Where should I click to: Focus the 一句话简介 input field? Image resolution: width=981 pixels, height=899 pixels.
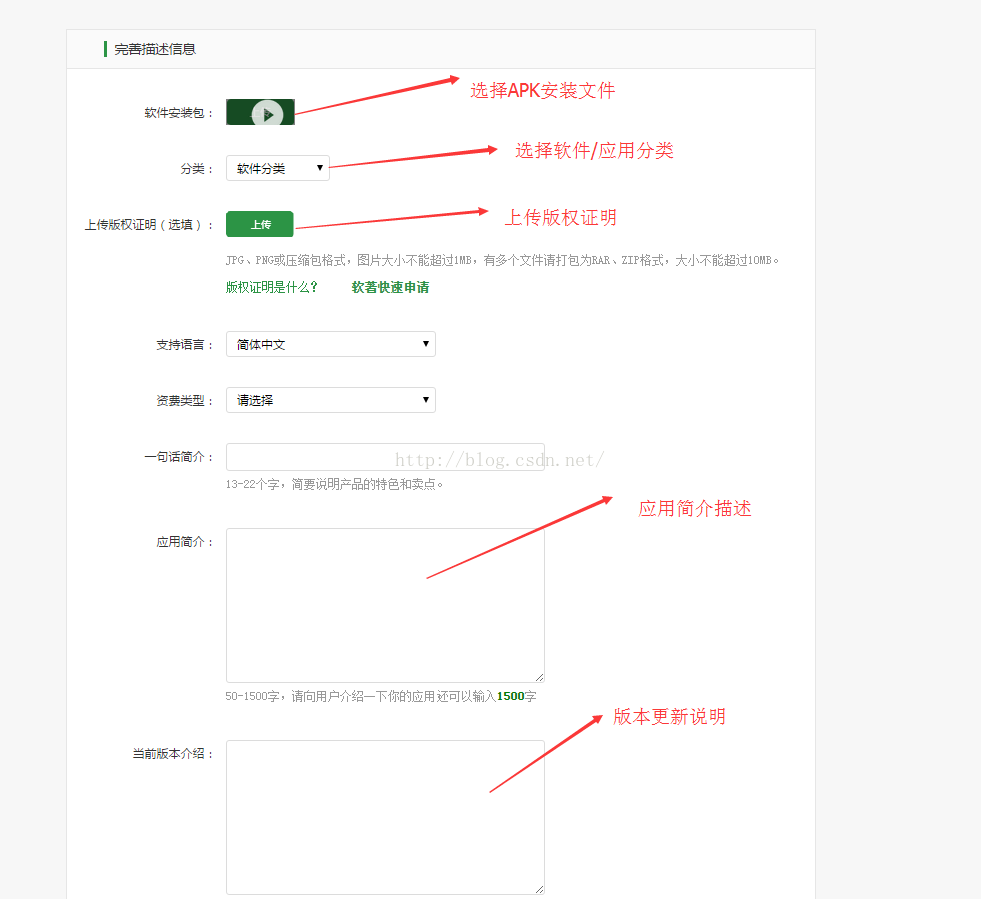click(x=385, y=457)
